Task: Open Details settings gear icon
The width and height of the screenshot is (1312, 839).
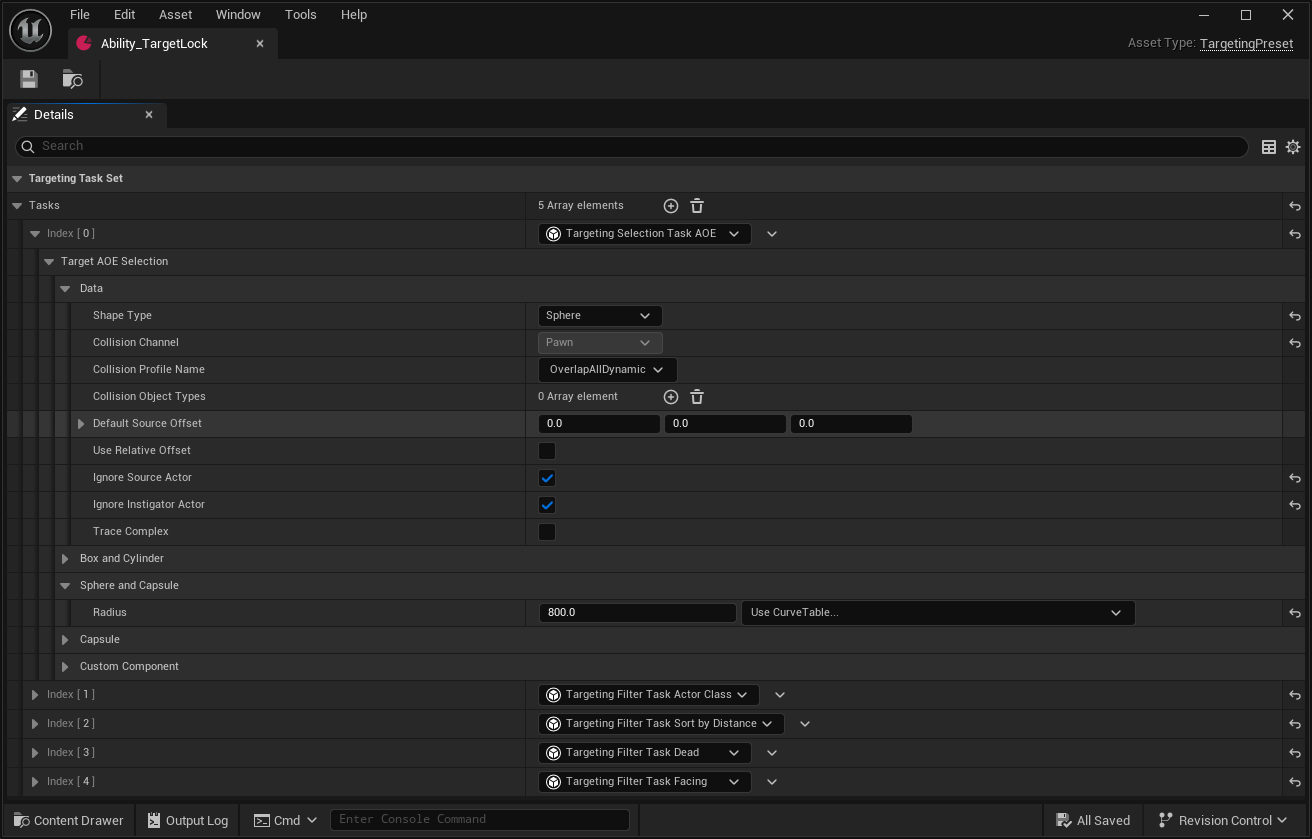Action: pyautogui.click(x=1293, y=147)
